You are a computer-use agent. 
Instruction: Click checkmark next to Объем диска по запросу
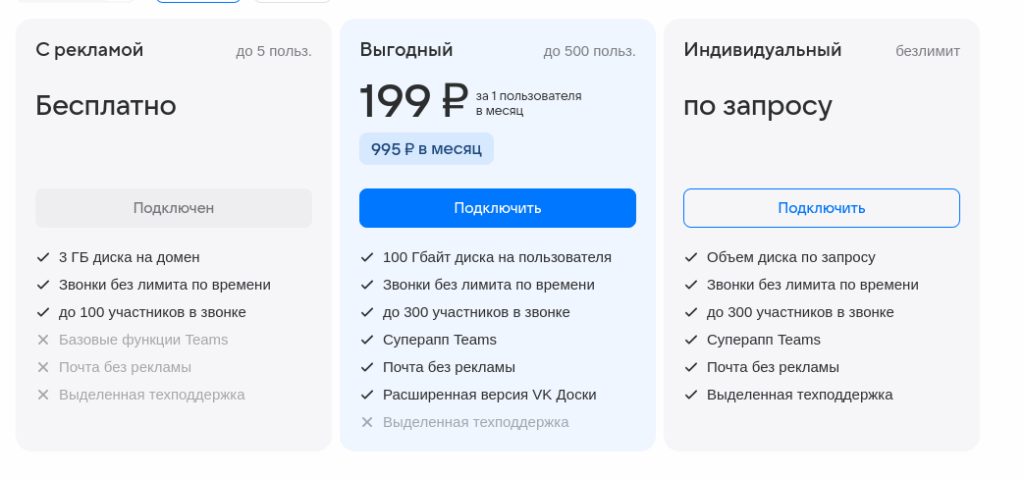coord(691,257)
